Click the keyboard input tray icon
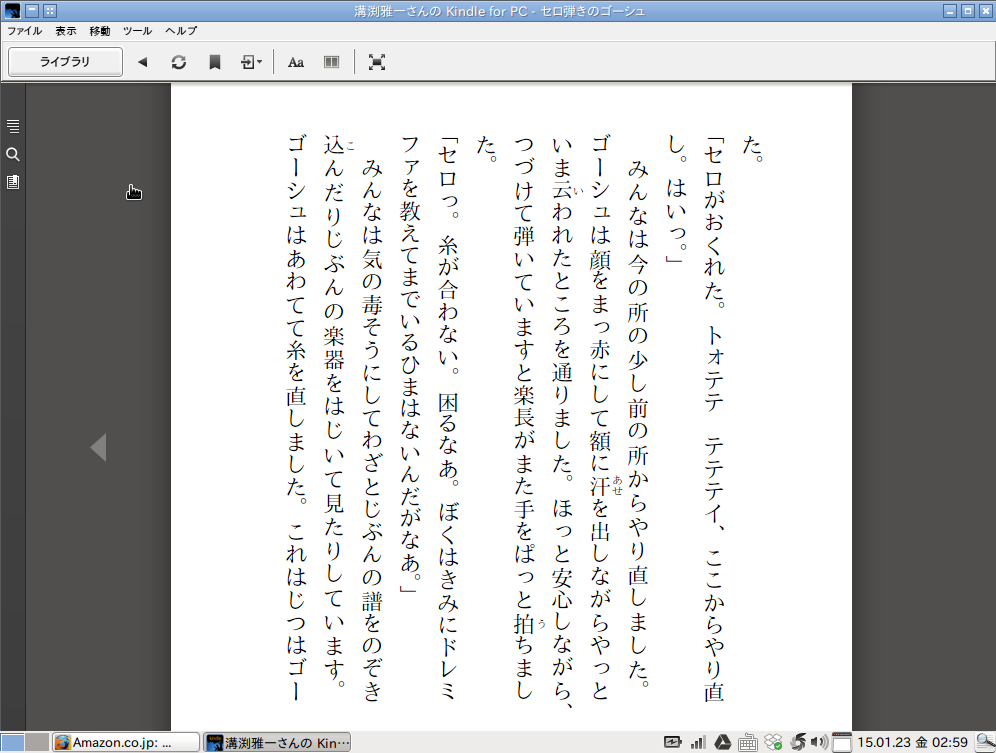Image resolution: width=996 pixels, height=753 pixels. pos(748,742)
